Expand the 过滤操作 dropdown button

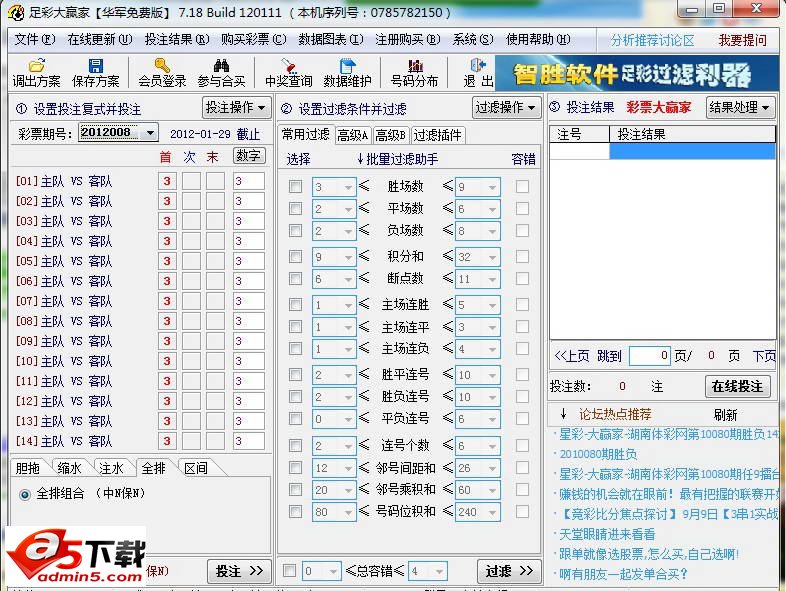click(x=507, y=107)
